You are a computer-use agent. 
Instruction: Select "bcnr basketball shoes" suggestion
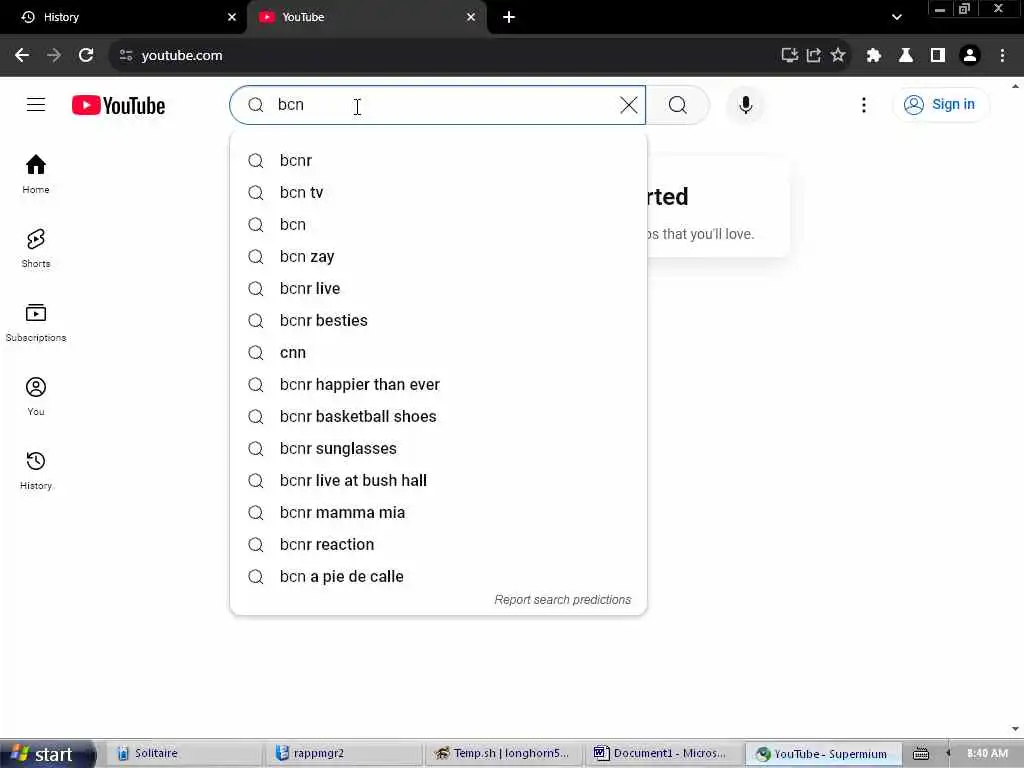pos(438,416)
